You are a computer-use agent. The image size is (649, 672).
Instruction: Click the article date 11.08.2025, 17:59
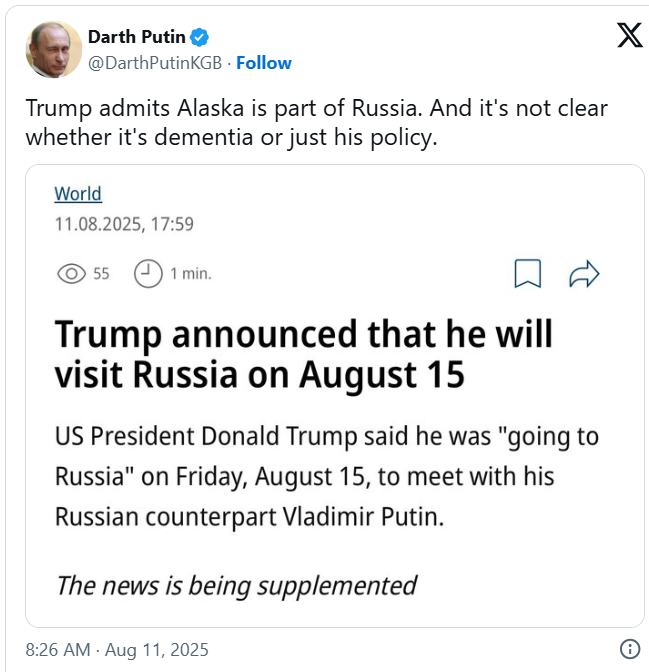point(123,225)
